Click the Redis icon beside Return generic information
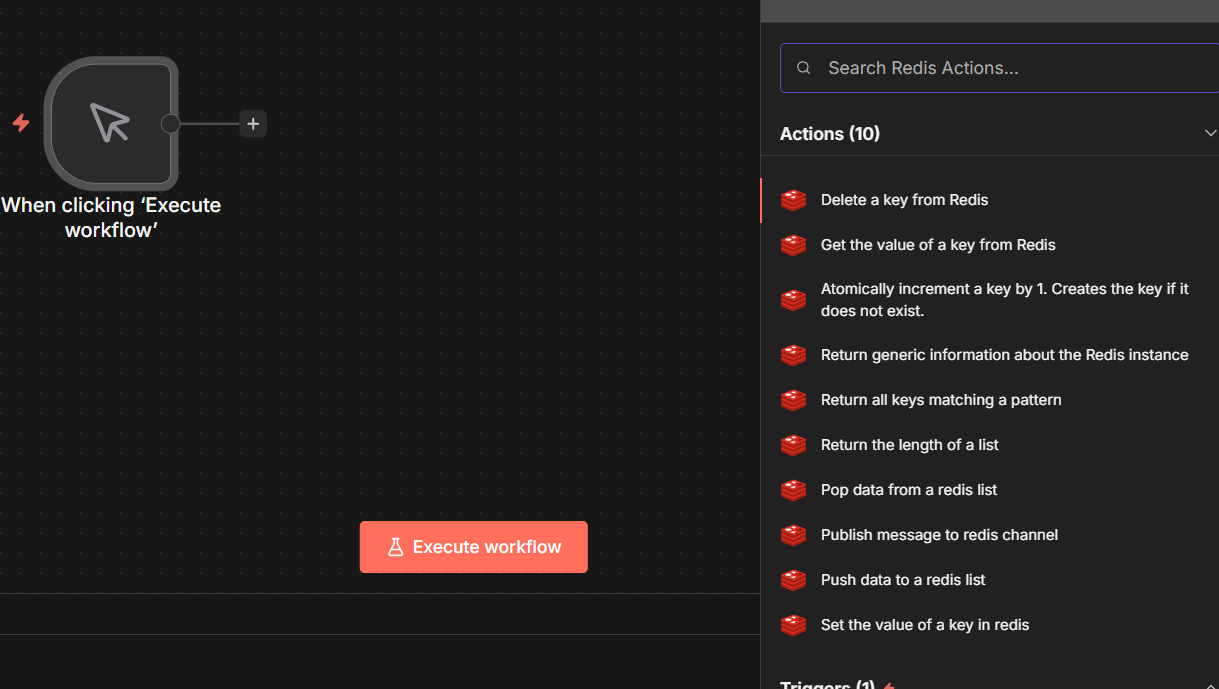Image resolution: width=1219 pixels, height=689 pixels. click(793, 355)
